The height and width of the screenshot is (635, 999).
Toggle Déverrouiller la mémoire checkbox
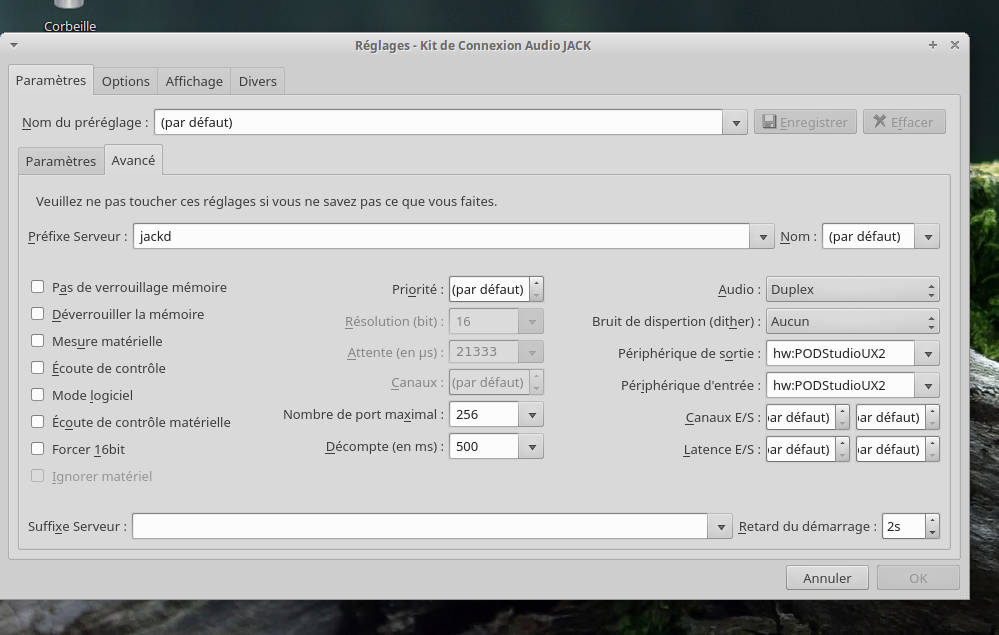point(38,313)
